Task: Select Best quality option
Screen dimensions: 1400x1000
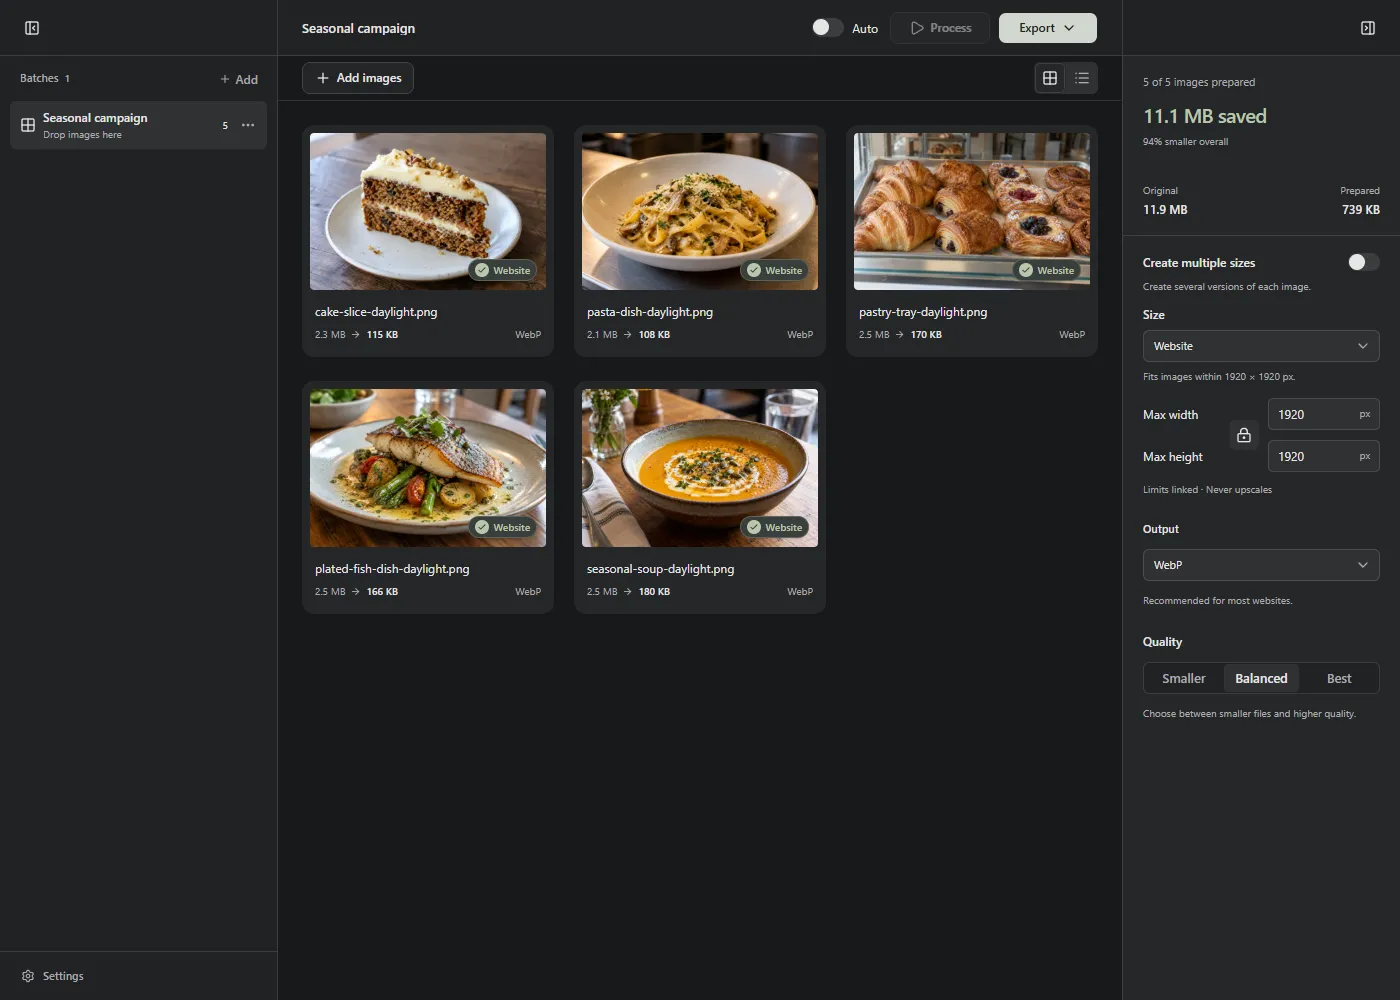Action: coord(1339,678)
